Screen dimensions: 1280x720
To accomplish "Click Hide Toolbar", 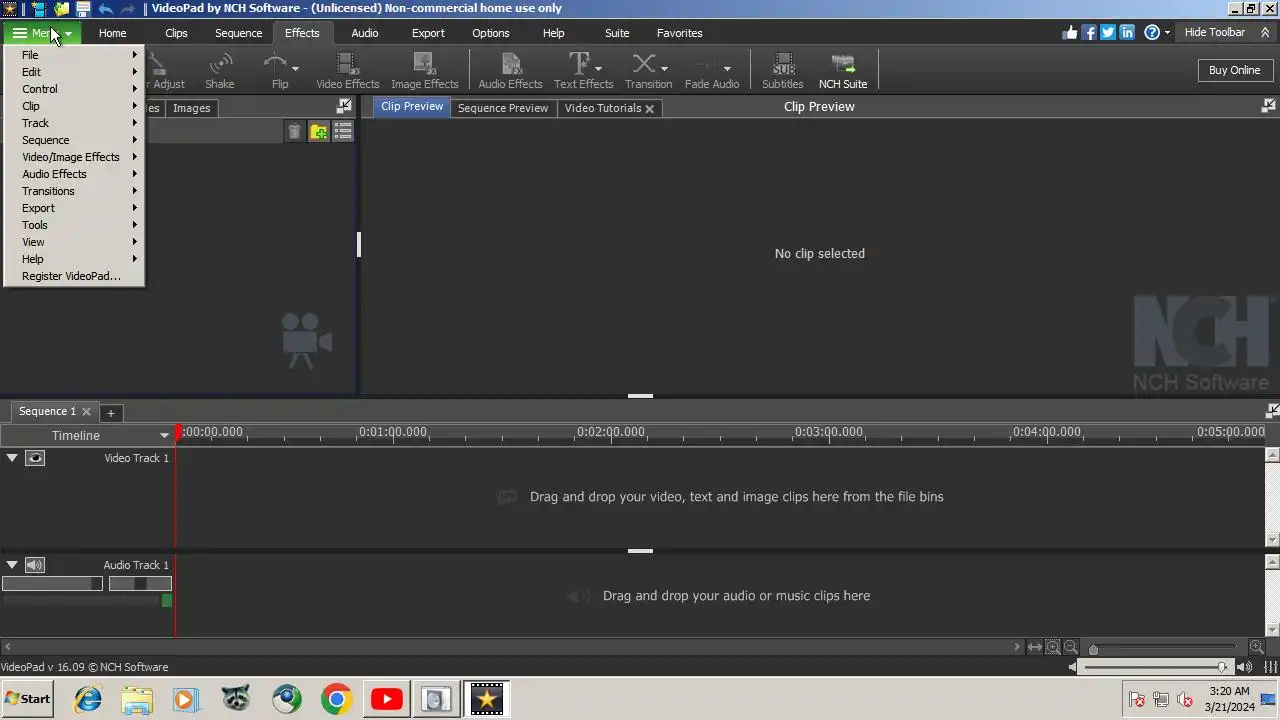I will pyautogui.click(x=1214, y=32).
